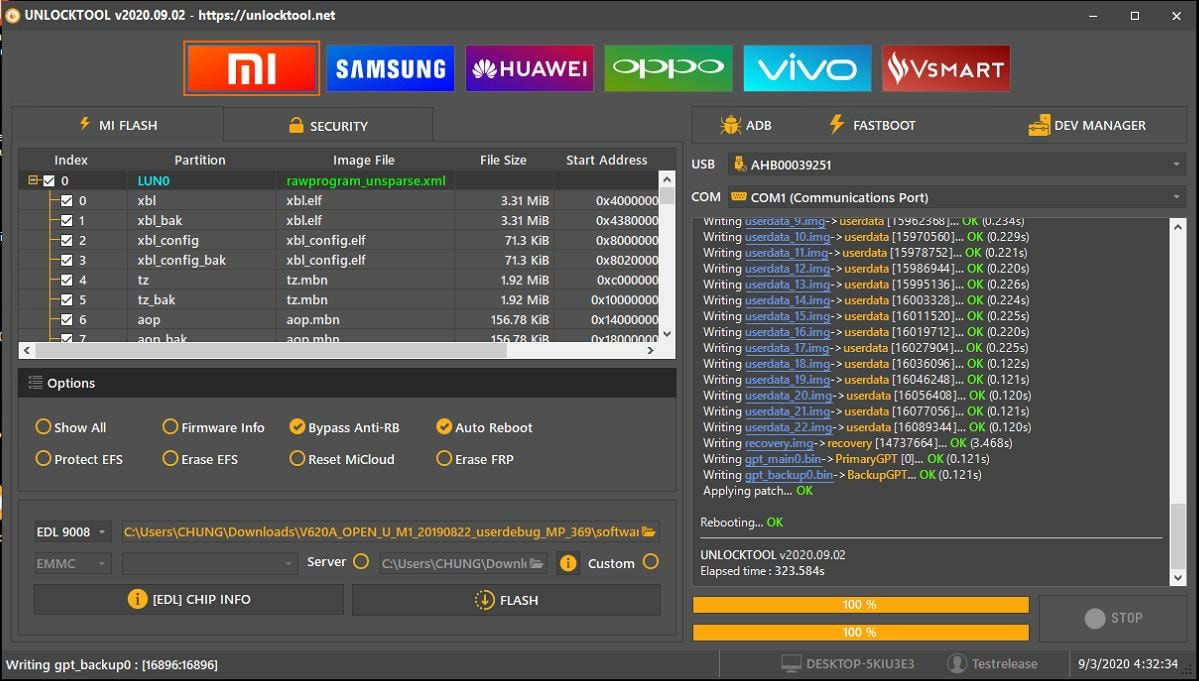The height and width of the screenshot is (681, 1199).
Task: Click the info icon next to Custom
Action: [567, 563]
